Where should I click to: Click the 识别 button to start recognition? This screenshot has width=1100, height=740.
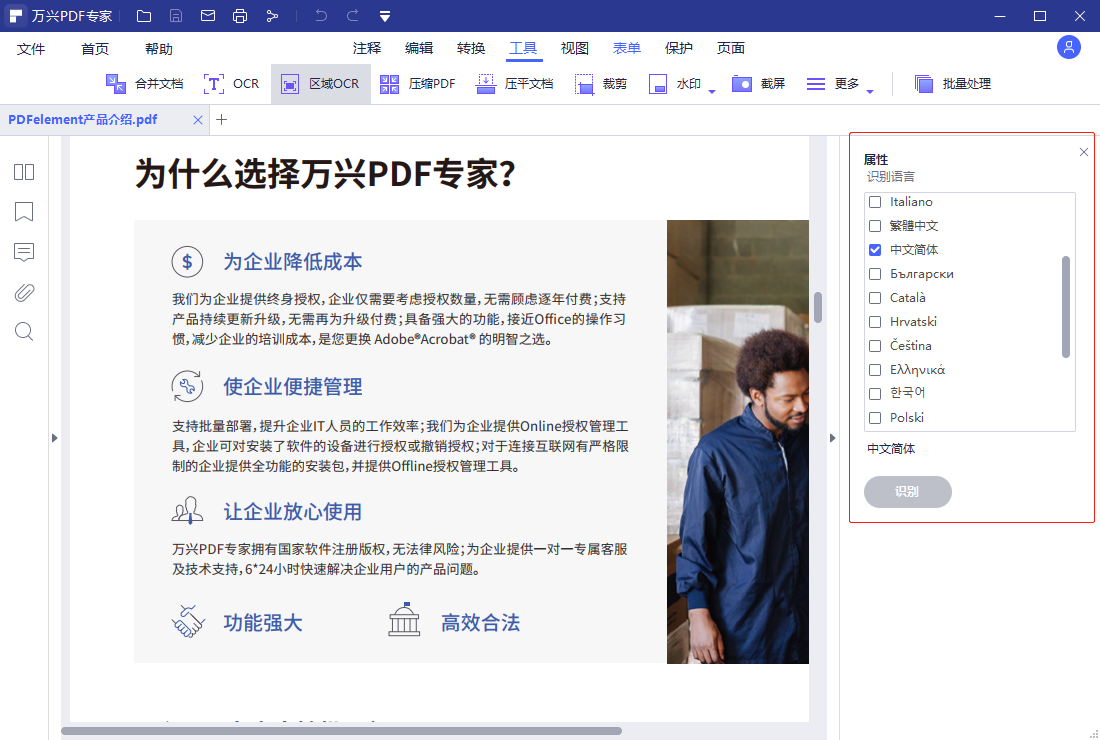click(x=907, y=491)
